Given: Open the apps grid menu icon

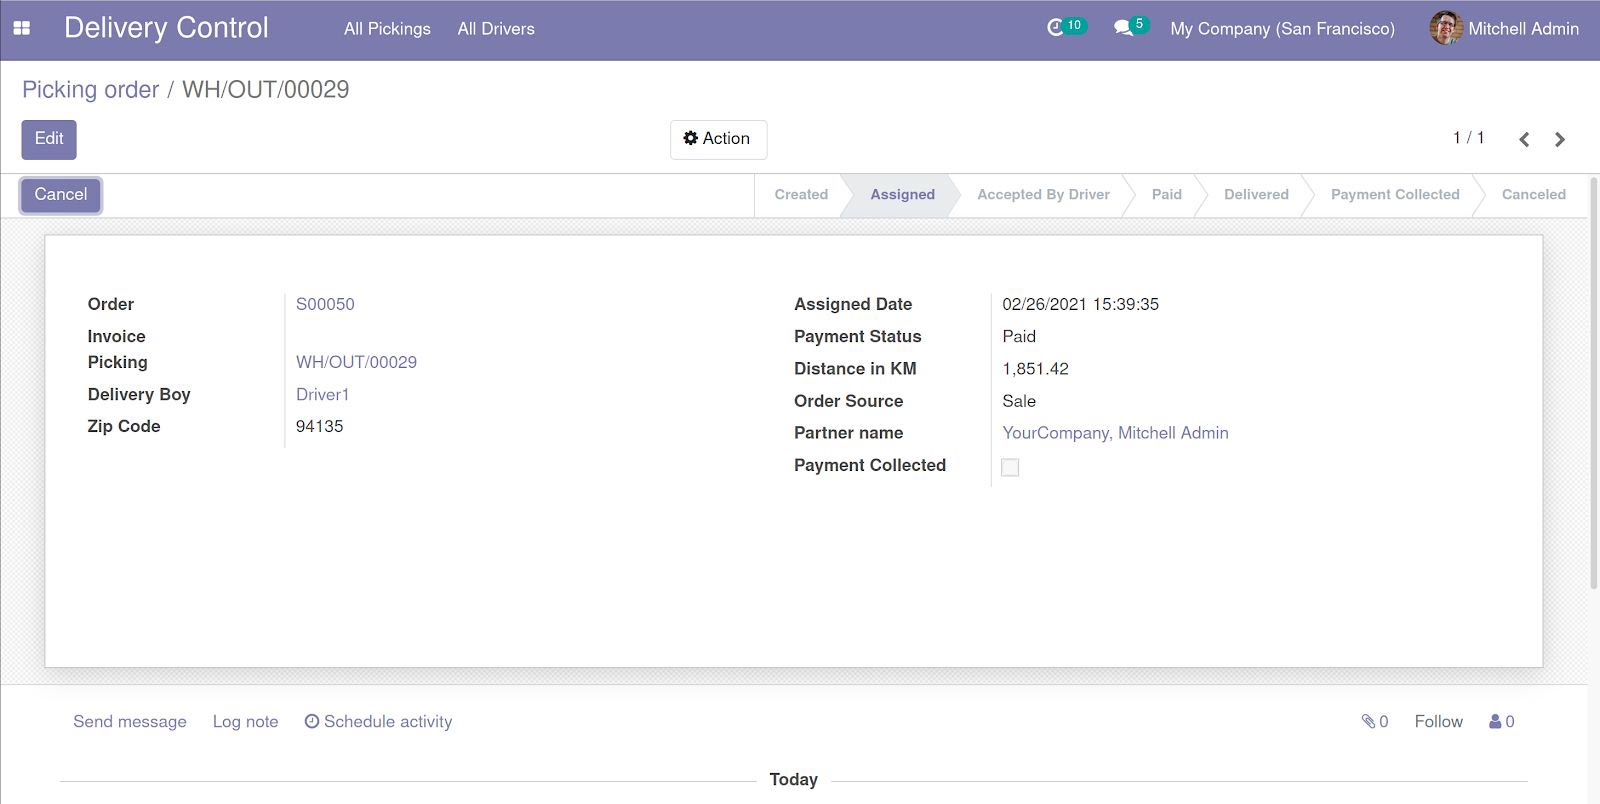Looking at the screenshot, I should (21, 29).
